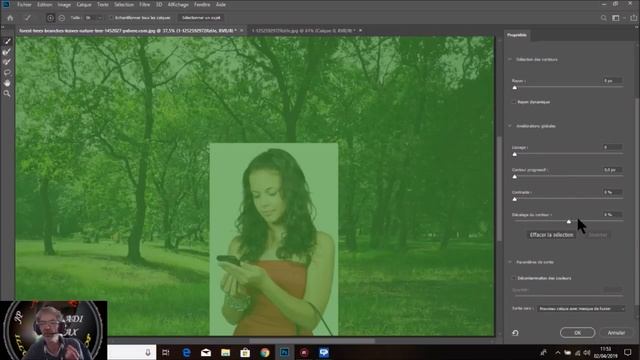Select the Quick Selection tool
640x360 pixels.
[7, 41]
